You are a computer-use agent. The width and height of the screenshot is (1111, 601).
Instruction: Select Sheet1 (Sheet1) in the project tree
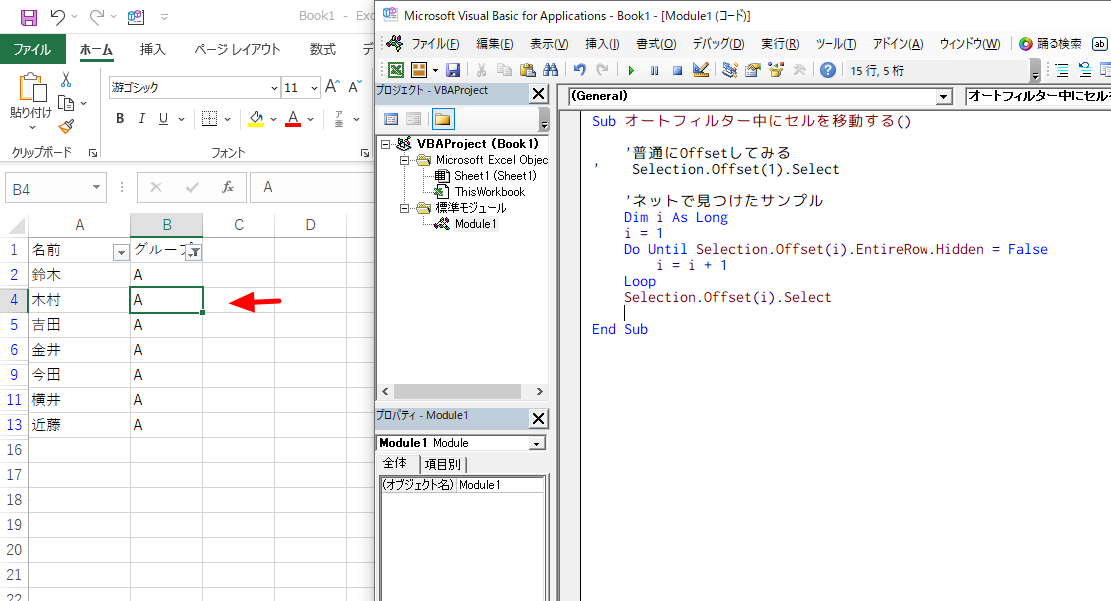tap(495, 176)
